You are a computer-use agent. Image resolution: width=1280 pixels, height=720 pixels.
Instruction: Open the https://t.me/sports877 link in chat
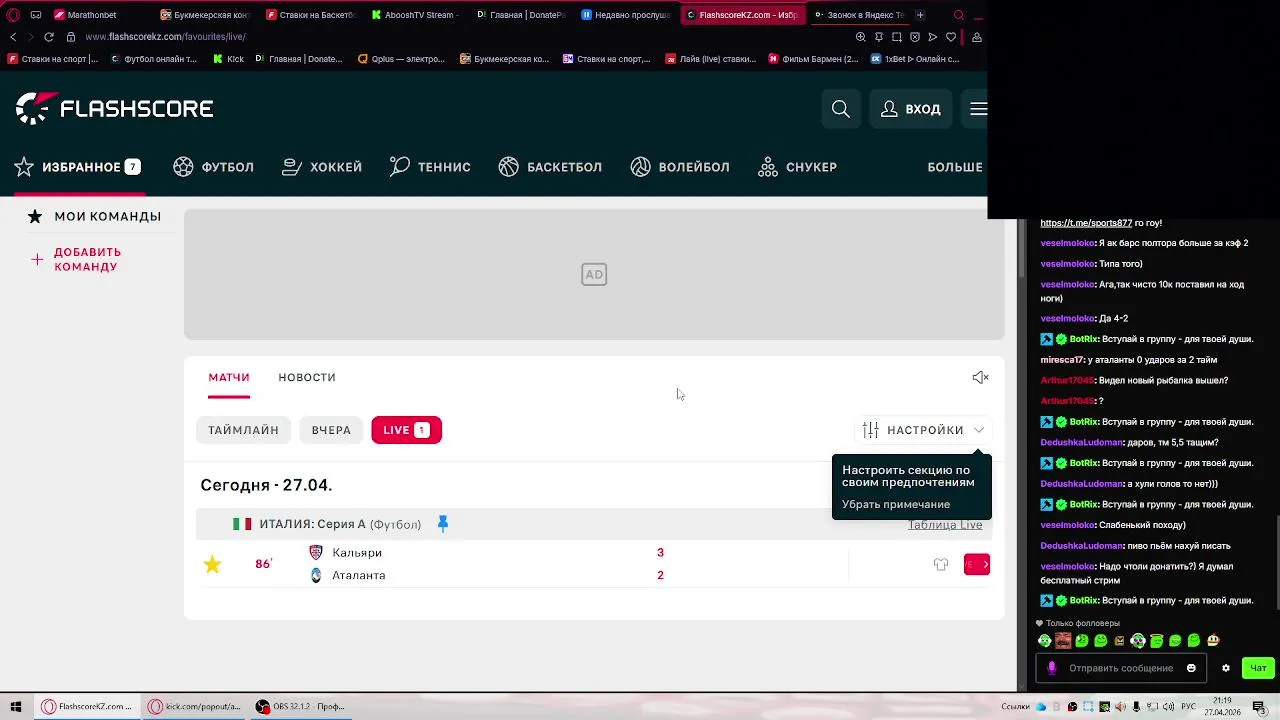point(1086,223)
